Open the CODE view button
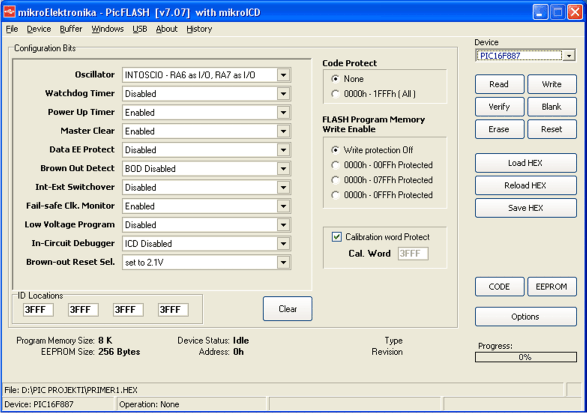The height and width of the screenshot is (413, 587). pyautogui.click(x=499, y=287)
